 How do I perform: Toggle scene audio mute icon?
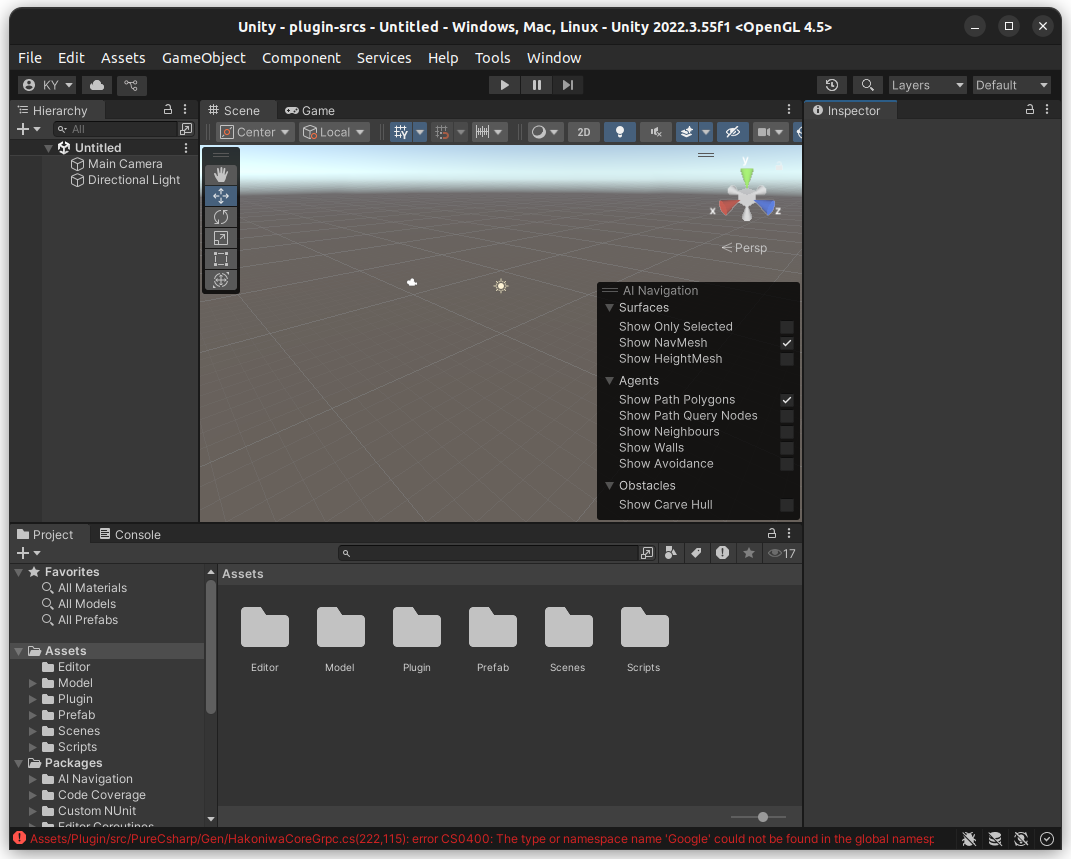click(656, 132)
